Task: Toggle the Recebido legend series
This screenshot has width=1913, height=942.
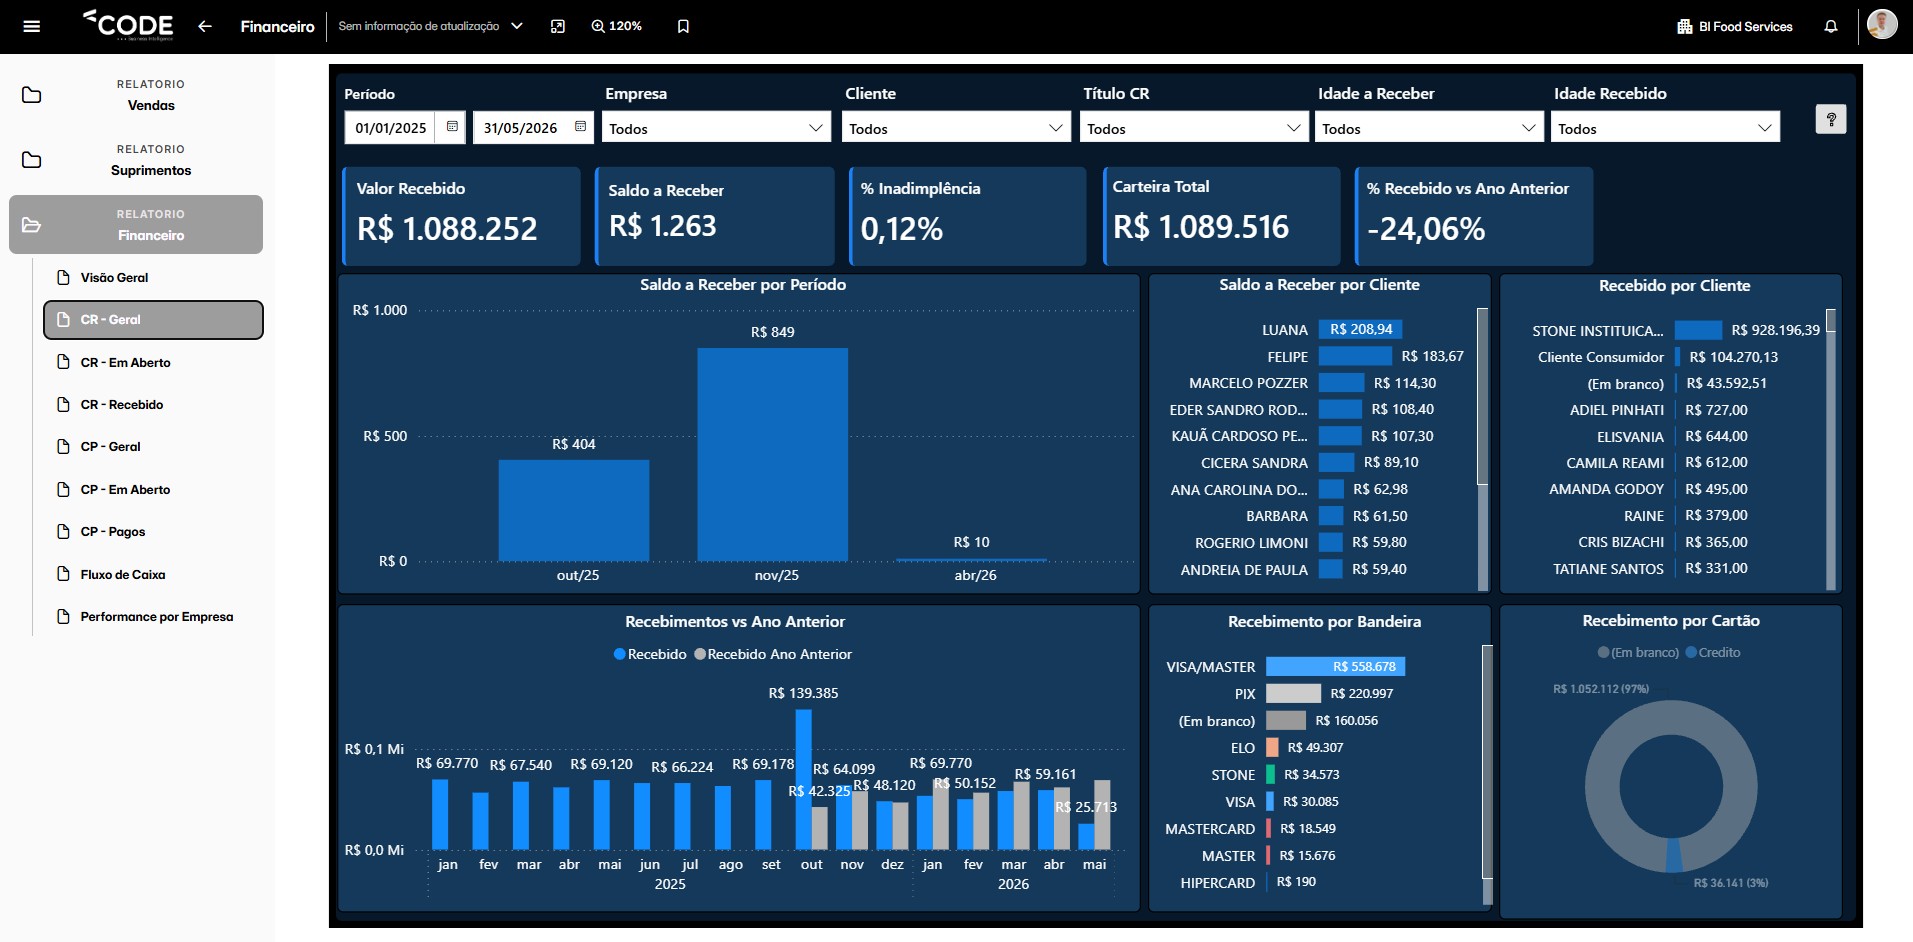Action: pos(650,654)
